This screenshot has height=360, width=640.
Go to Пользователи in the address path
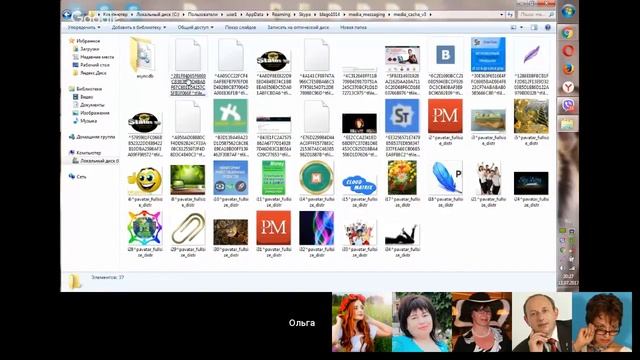[x=203, y=14]
